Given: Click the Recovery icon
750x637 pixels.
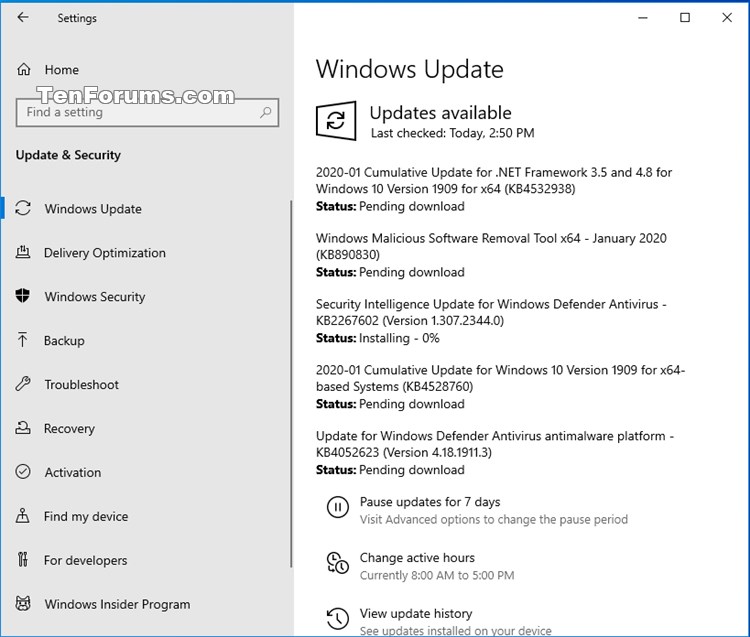Looking at the screenshot, I should 22,428.
